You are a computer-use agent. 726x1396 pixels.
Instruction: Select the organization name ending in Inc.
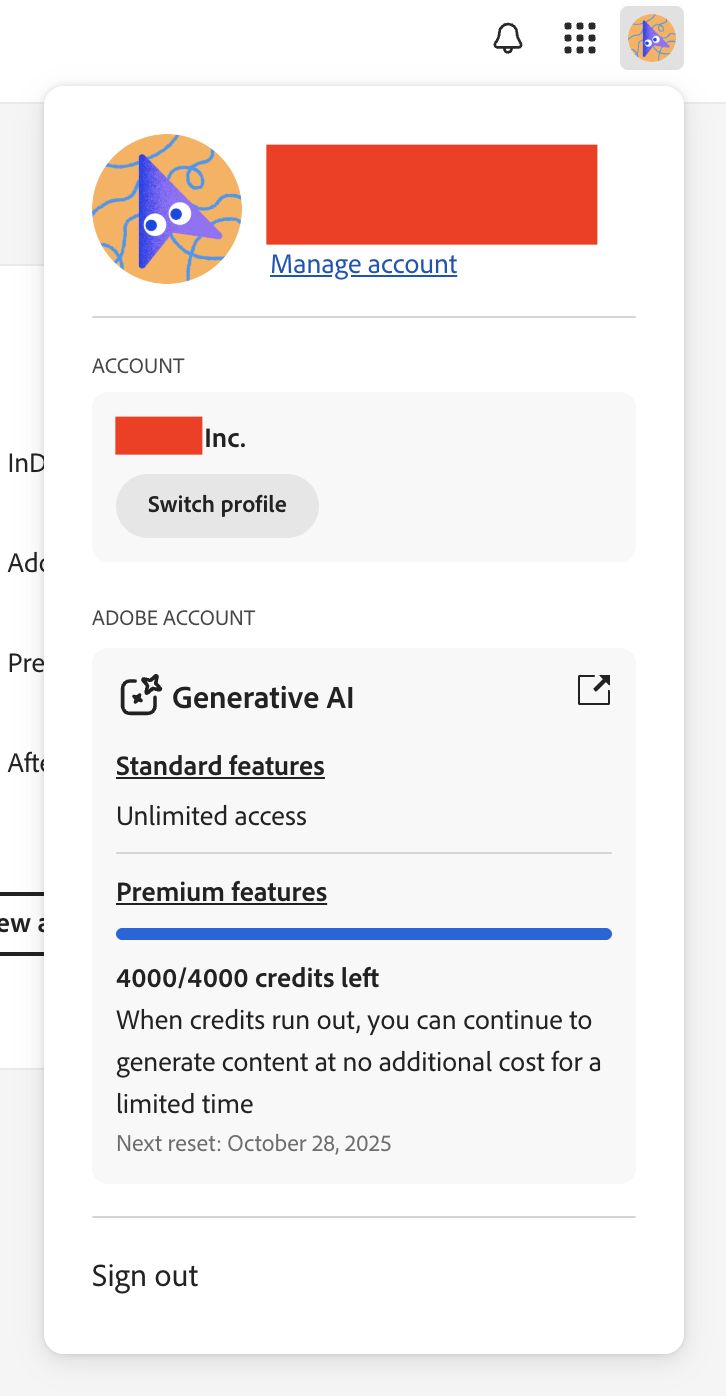(181, 438)
